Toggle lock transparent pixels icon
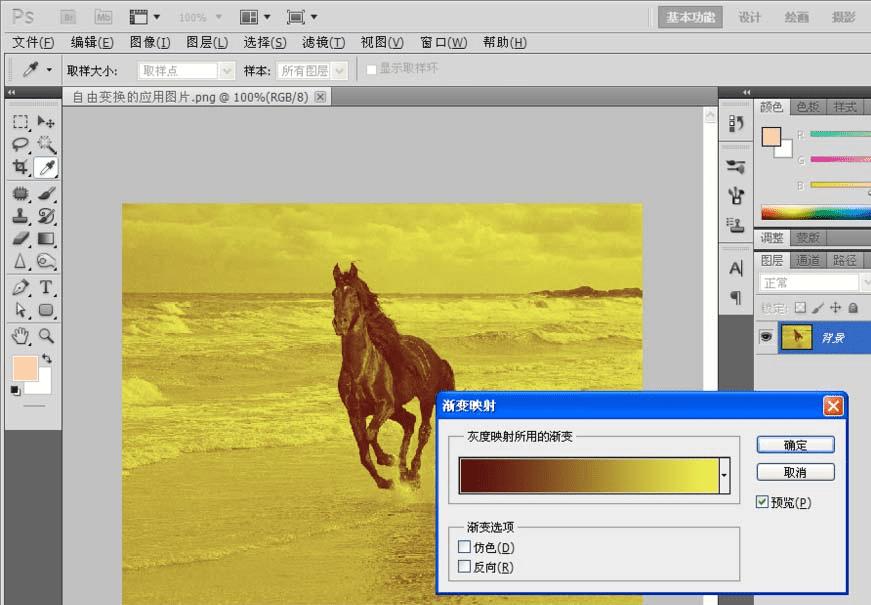This screenshot has width=871, height=605. point(800,307)
